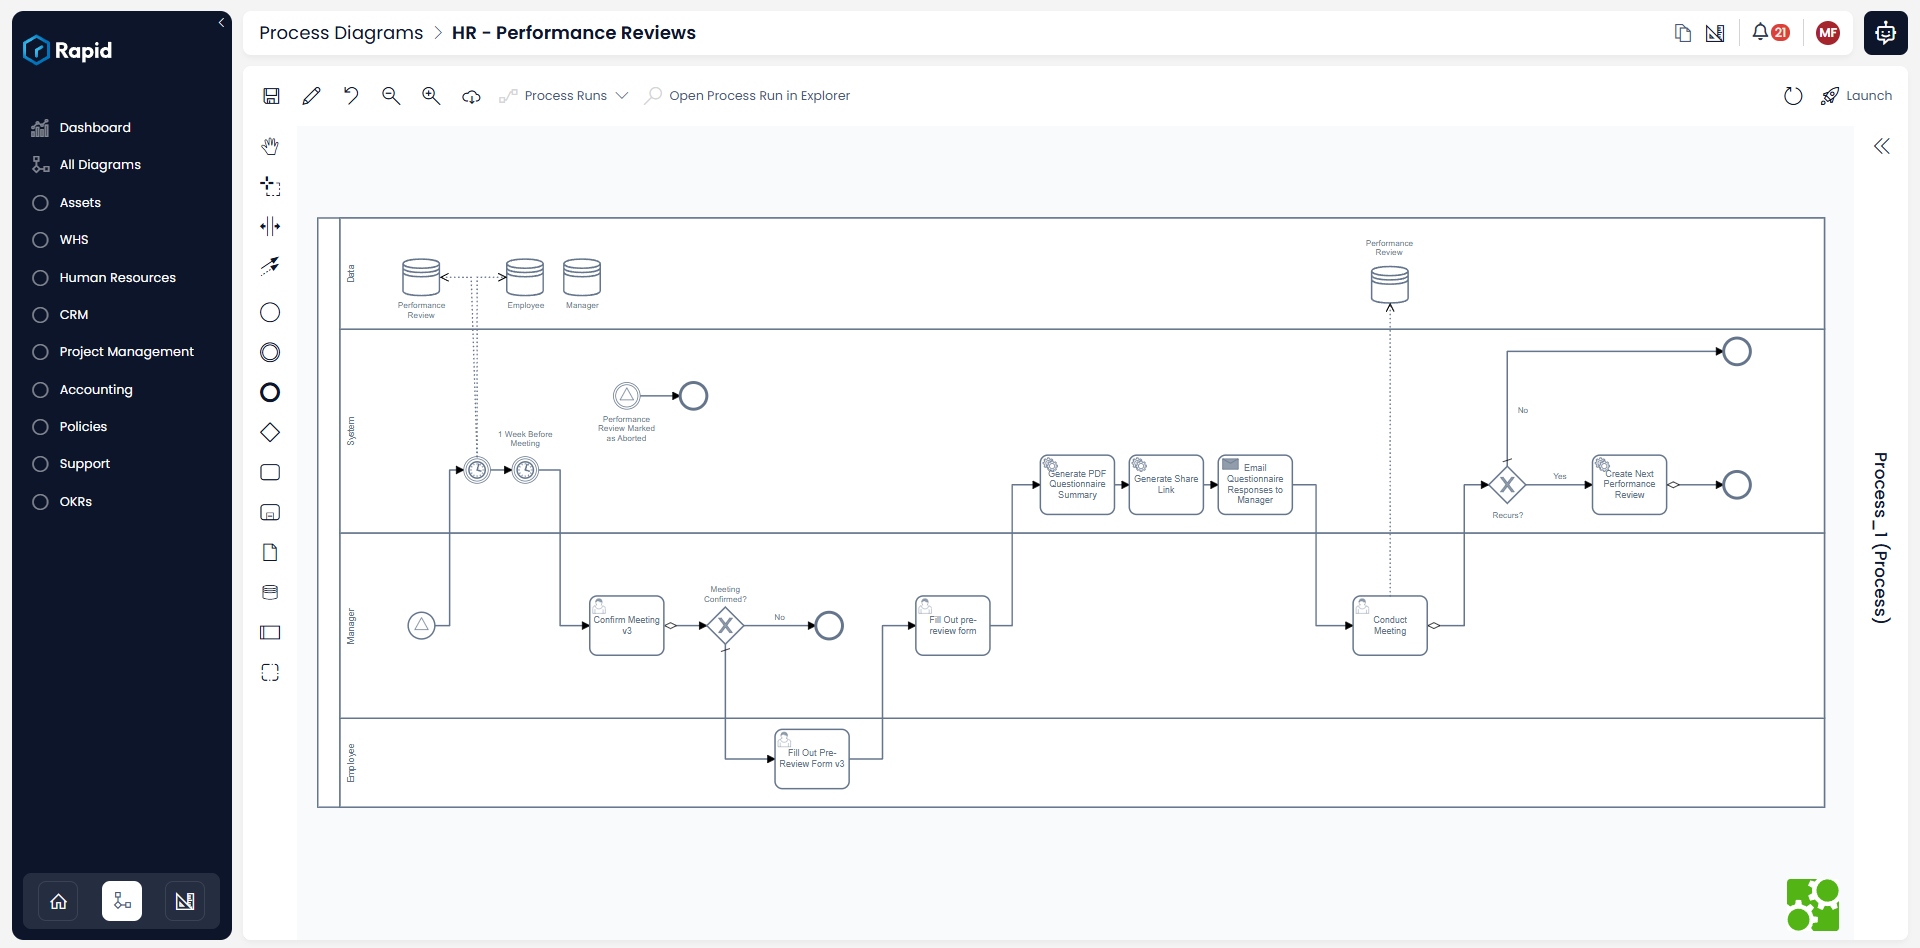Select the Conduct Meeting task
Image resolution: width=1920 pixels, height=948 pixels.
click(1390, 626)
